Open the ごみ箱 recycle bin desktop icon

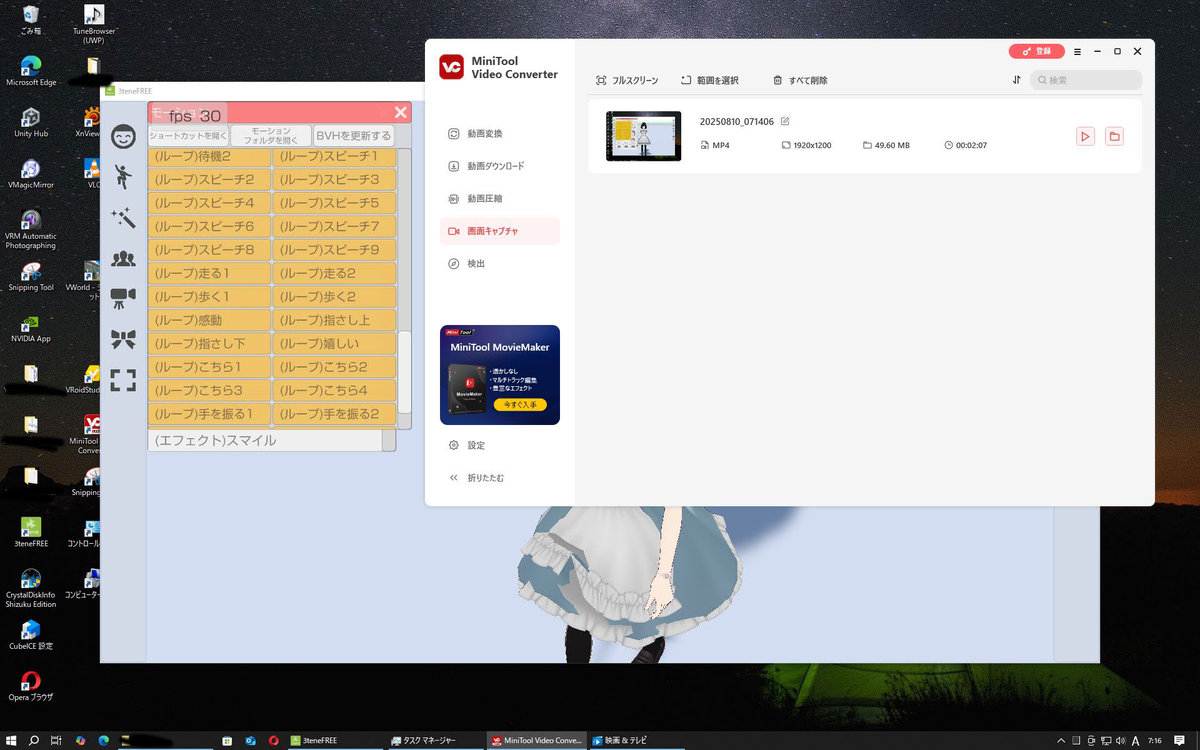click(31, 20)
